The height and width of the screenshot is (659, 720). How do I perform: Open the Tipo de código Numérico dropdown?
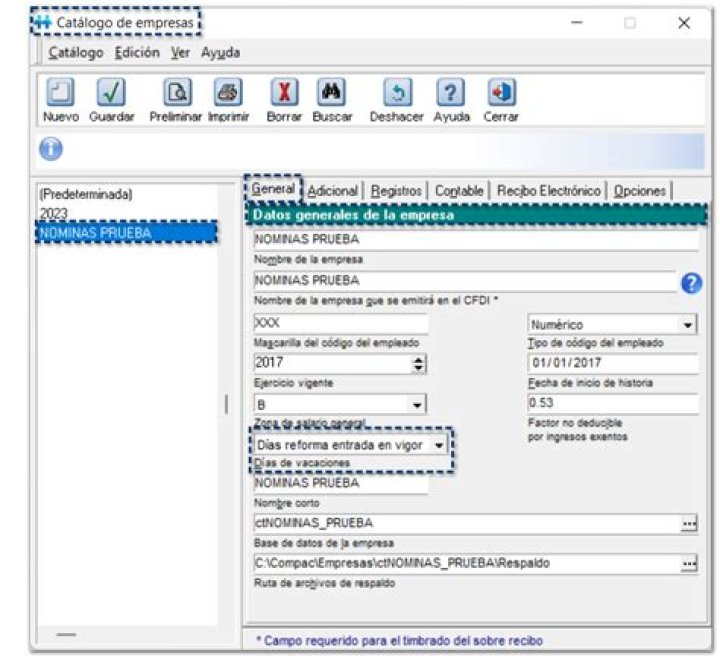click(x=687, y=325)
